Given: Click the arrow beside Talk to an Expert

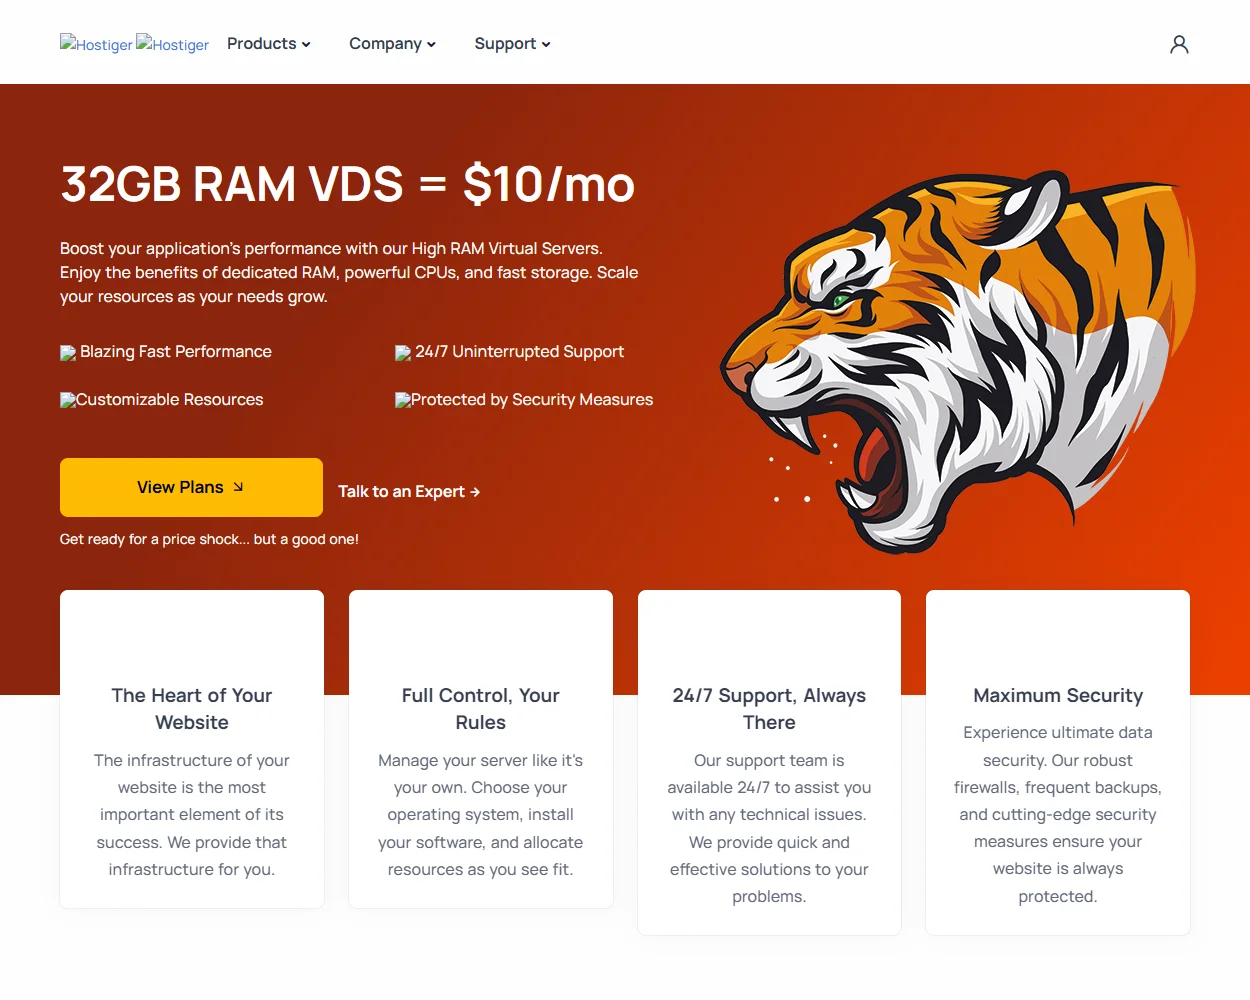Looking at the screenshot, I should click(475, 492).
